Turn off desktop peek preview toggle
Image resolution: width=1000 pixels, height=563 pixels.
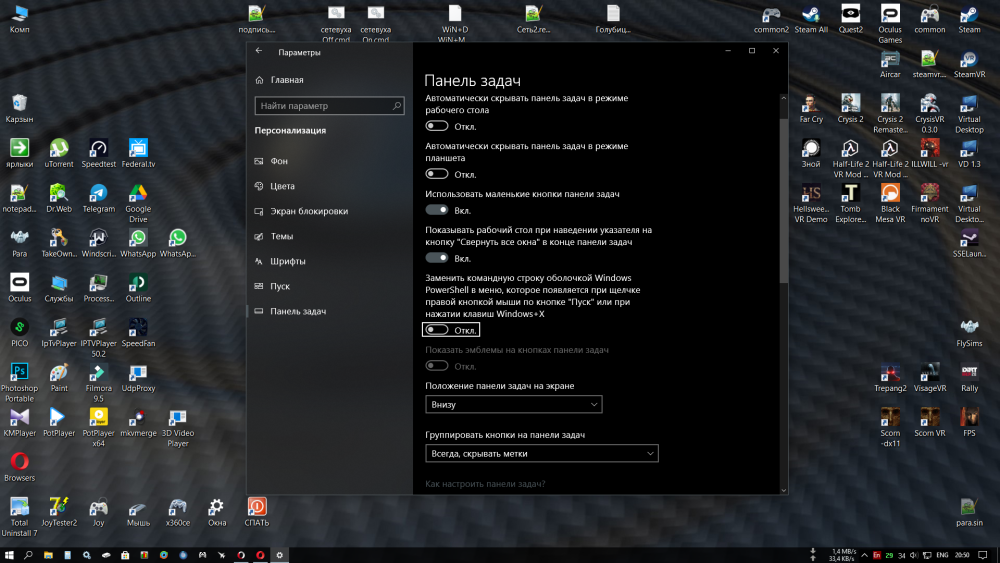coord(437,258)
